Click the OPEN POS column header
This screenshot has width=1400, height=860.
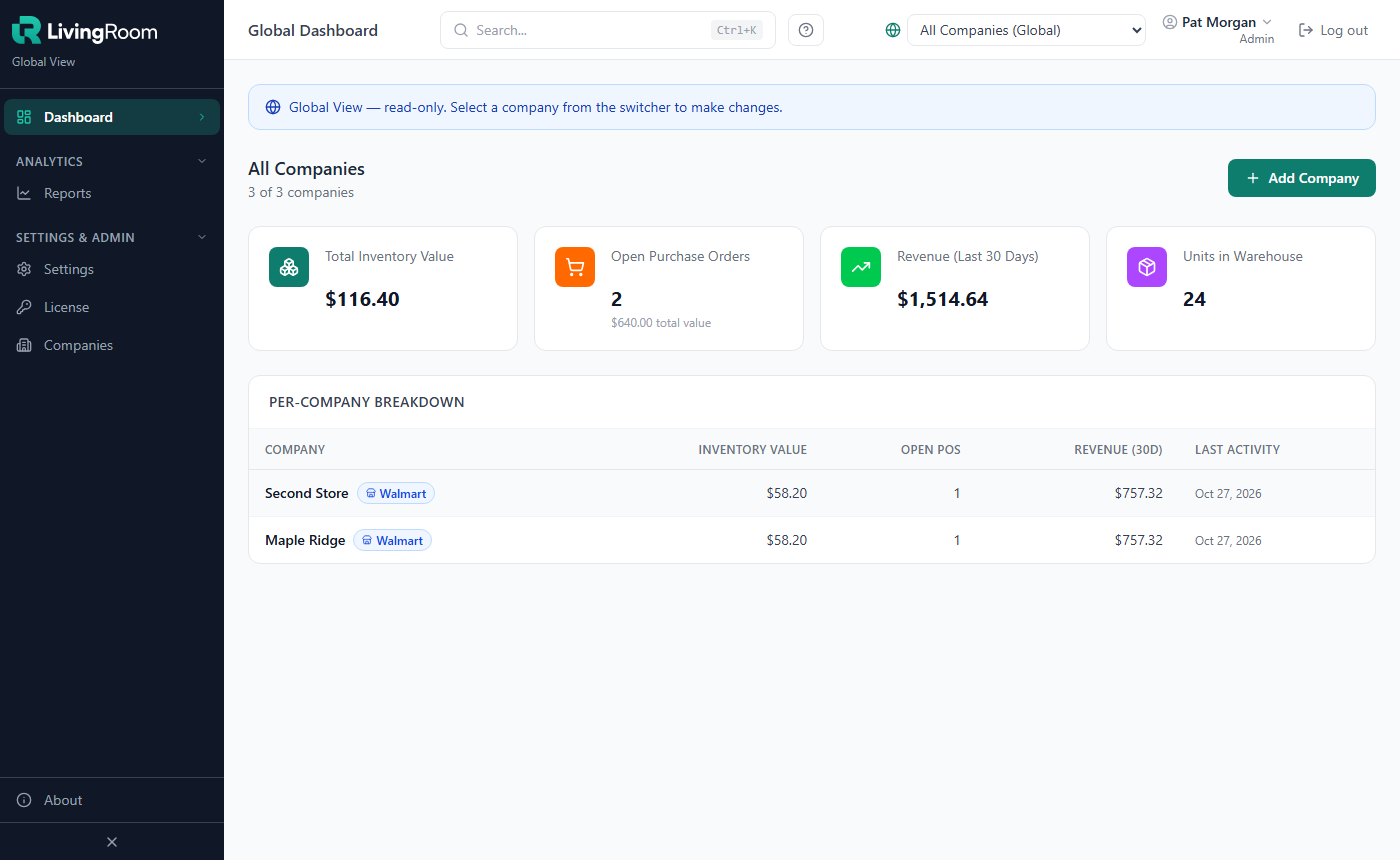pos(931,450)
